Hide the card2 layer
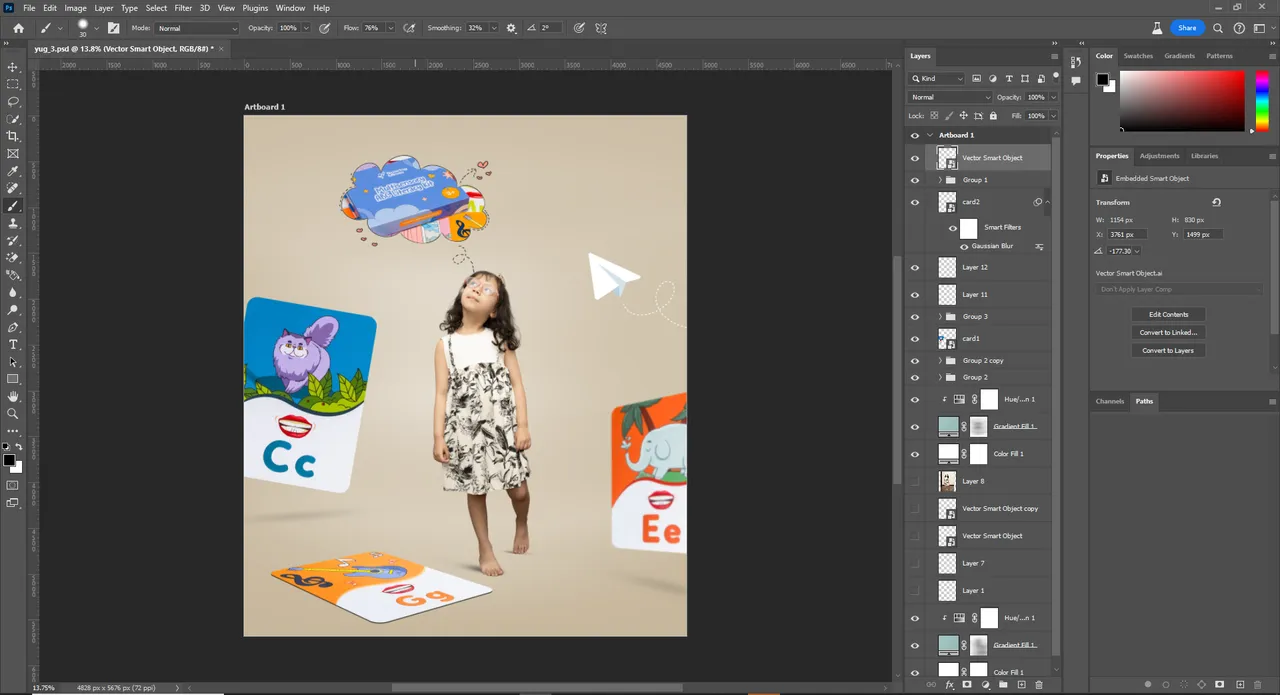The height and width of the screenshot is (695, 1280). (x=914, y=202)
